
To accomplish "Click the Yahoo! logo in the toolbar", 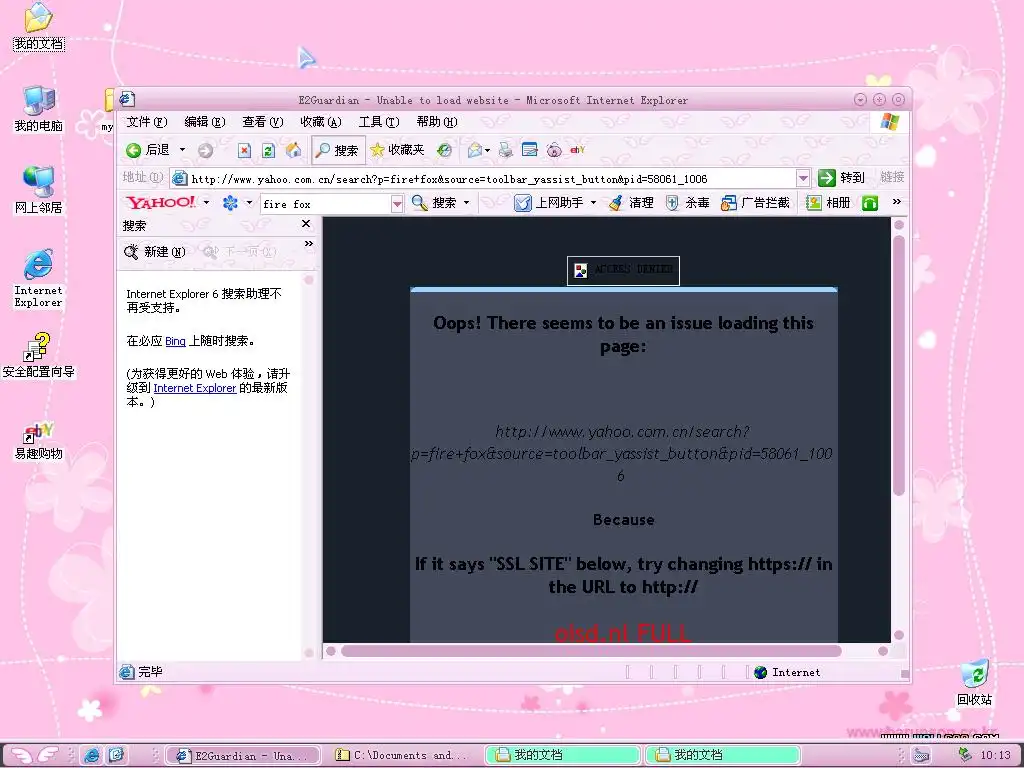I will click(x=161, y=202).
